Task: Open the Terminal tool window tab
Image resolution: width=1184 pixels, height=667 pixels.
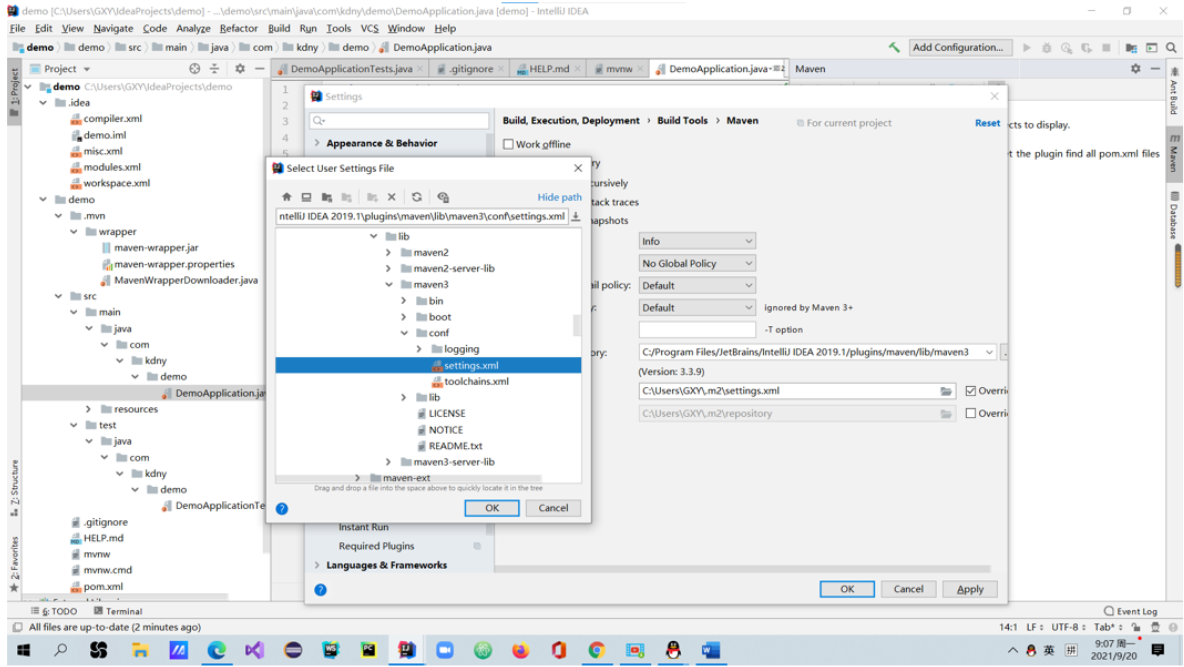Action: click(119, 611)
